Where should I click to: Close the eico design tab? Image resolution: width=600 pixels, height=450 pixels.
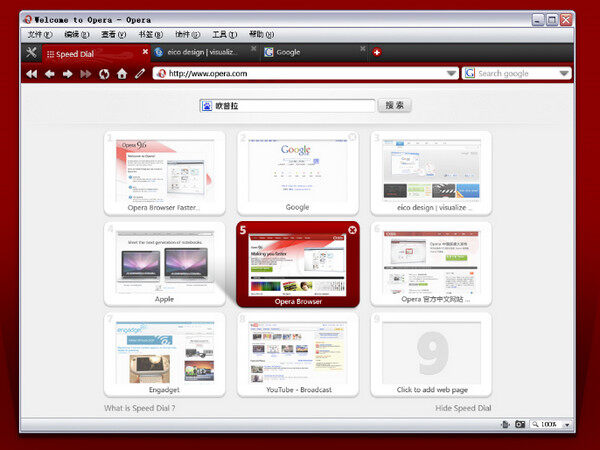pyautogui.click(x=253, y=49)
